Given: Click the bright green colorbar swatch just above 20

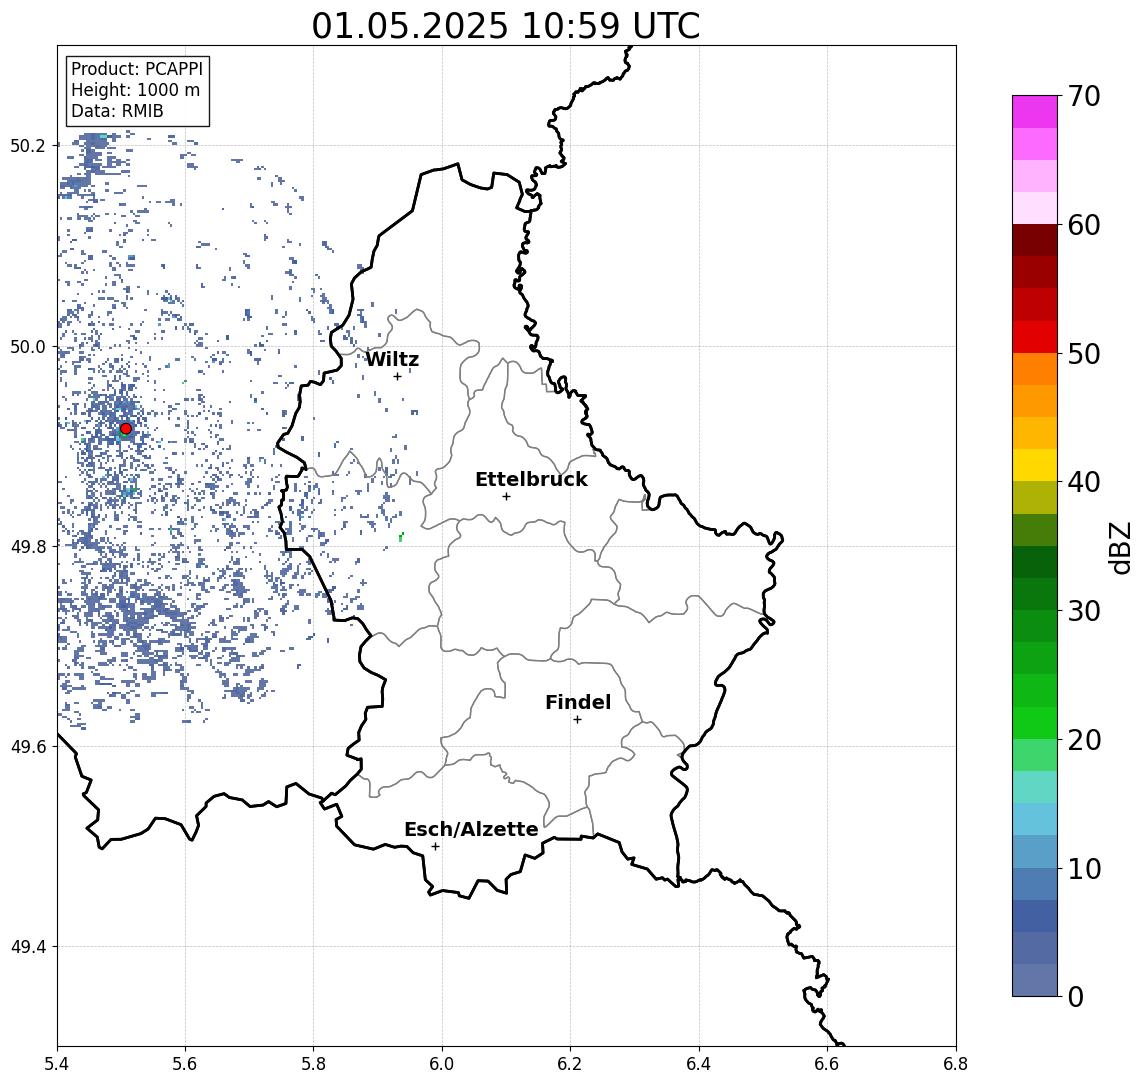Looking at the screenshot, I should 1035,722.
